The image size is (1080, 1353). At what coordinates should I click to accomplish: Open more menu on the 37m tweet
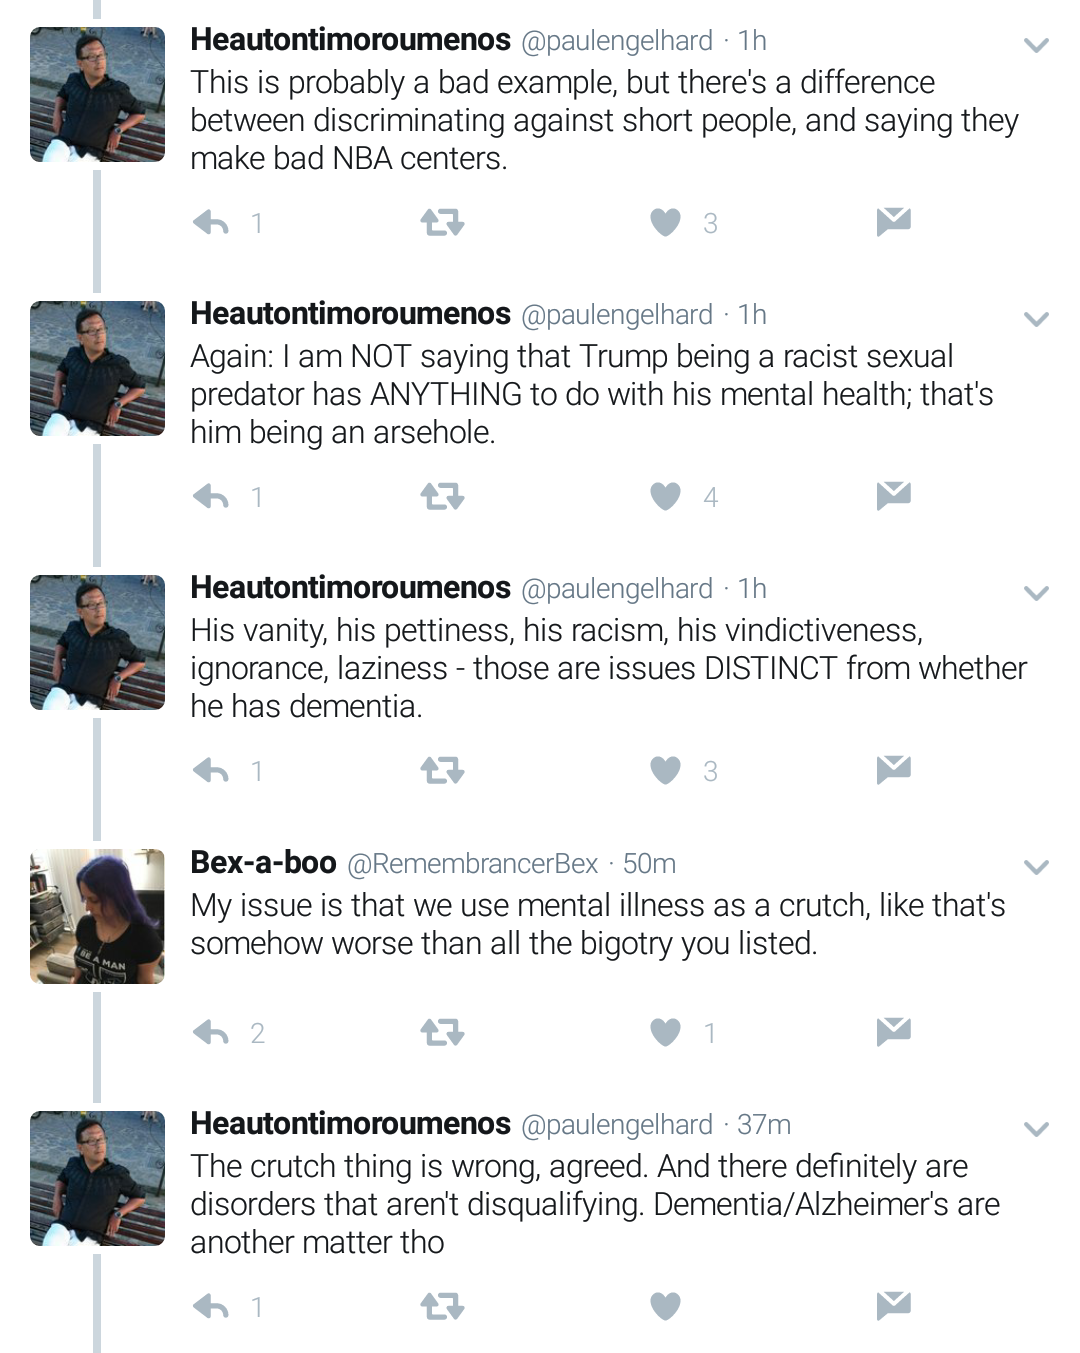1036,1129
